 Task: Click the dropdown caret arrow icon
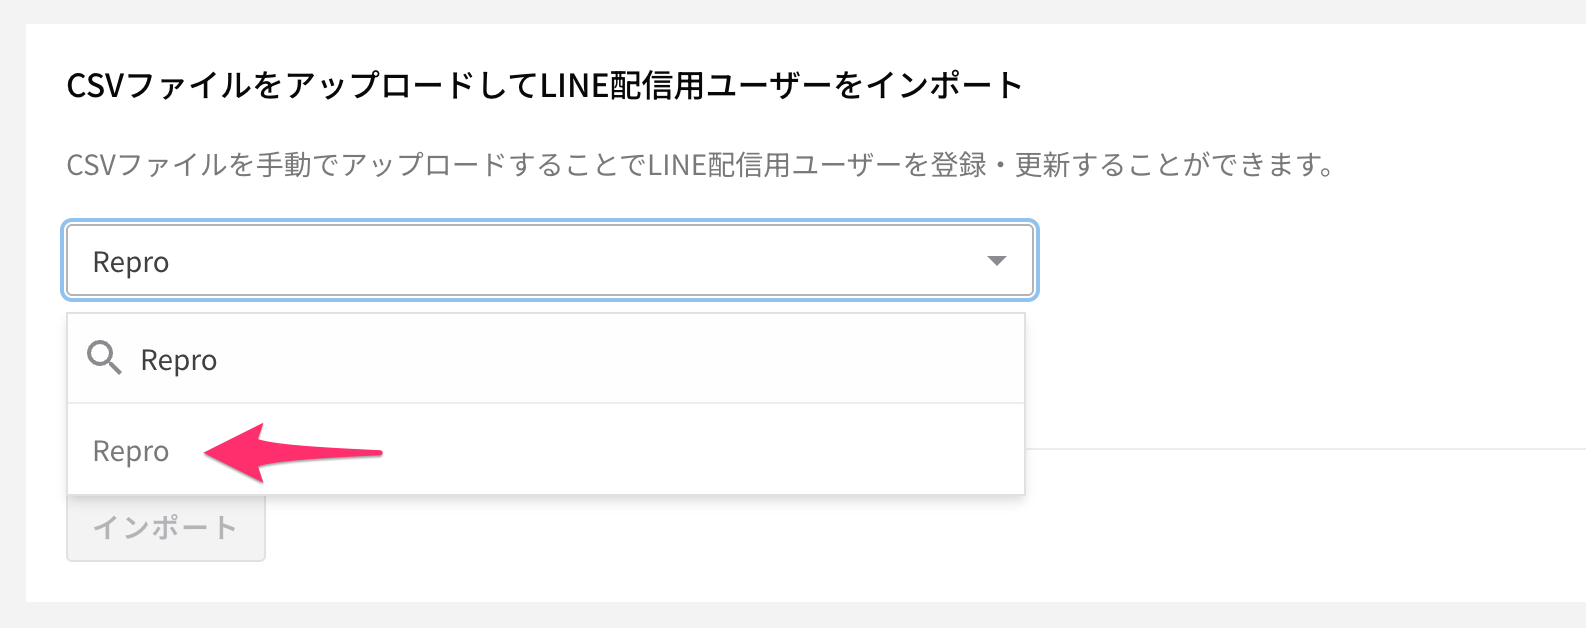(x=996, y=261)
